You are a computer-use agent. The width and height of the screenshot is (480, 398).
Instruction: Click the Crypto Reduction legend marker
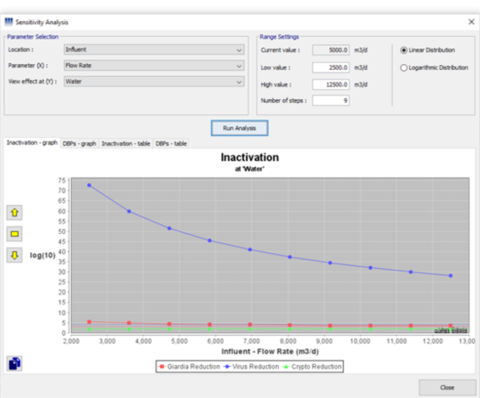click(x=286, y=367)
